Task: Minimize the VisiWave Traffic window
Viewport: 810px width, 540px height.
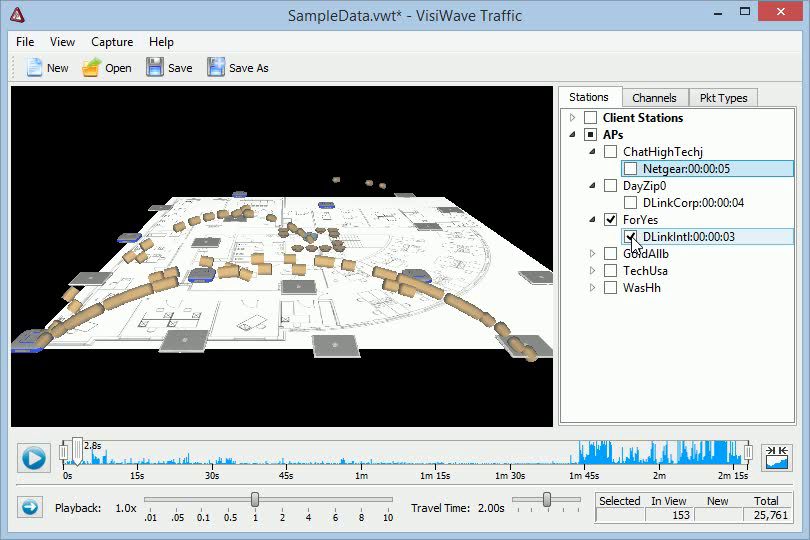Action: (x=718, y=12)
